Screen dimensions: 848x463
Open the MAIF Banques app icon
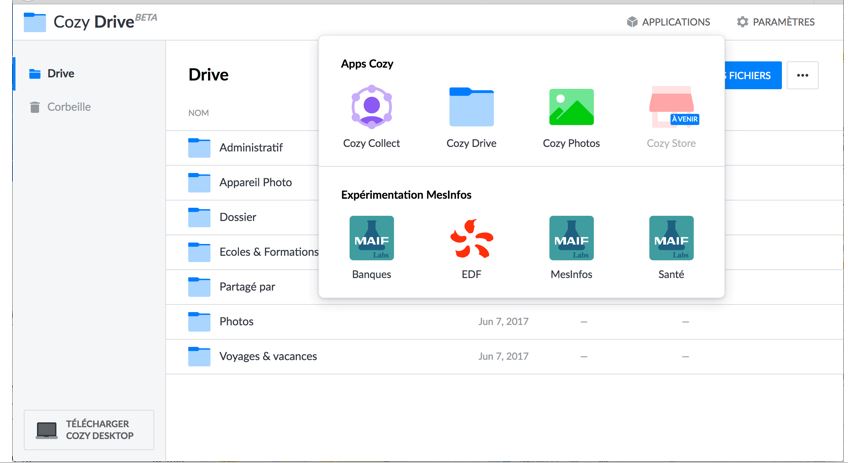coord(372,238)
